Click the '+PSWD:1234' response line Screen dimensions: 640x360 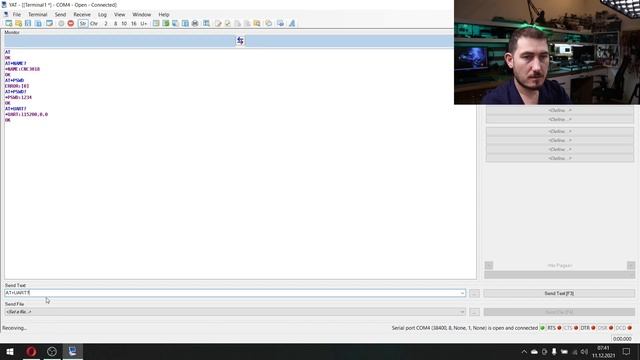pyautogui.click(x=18, y=98)
